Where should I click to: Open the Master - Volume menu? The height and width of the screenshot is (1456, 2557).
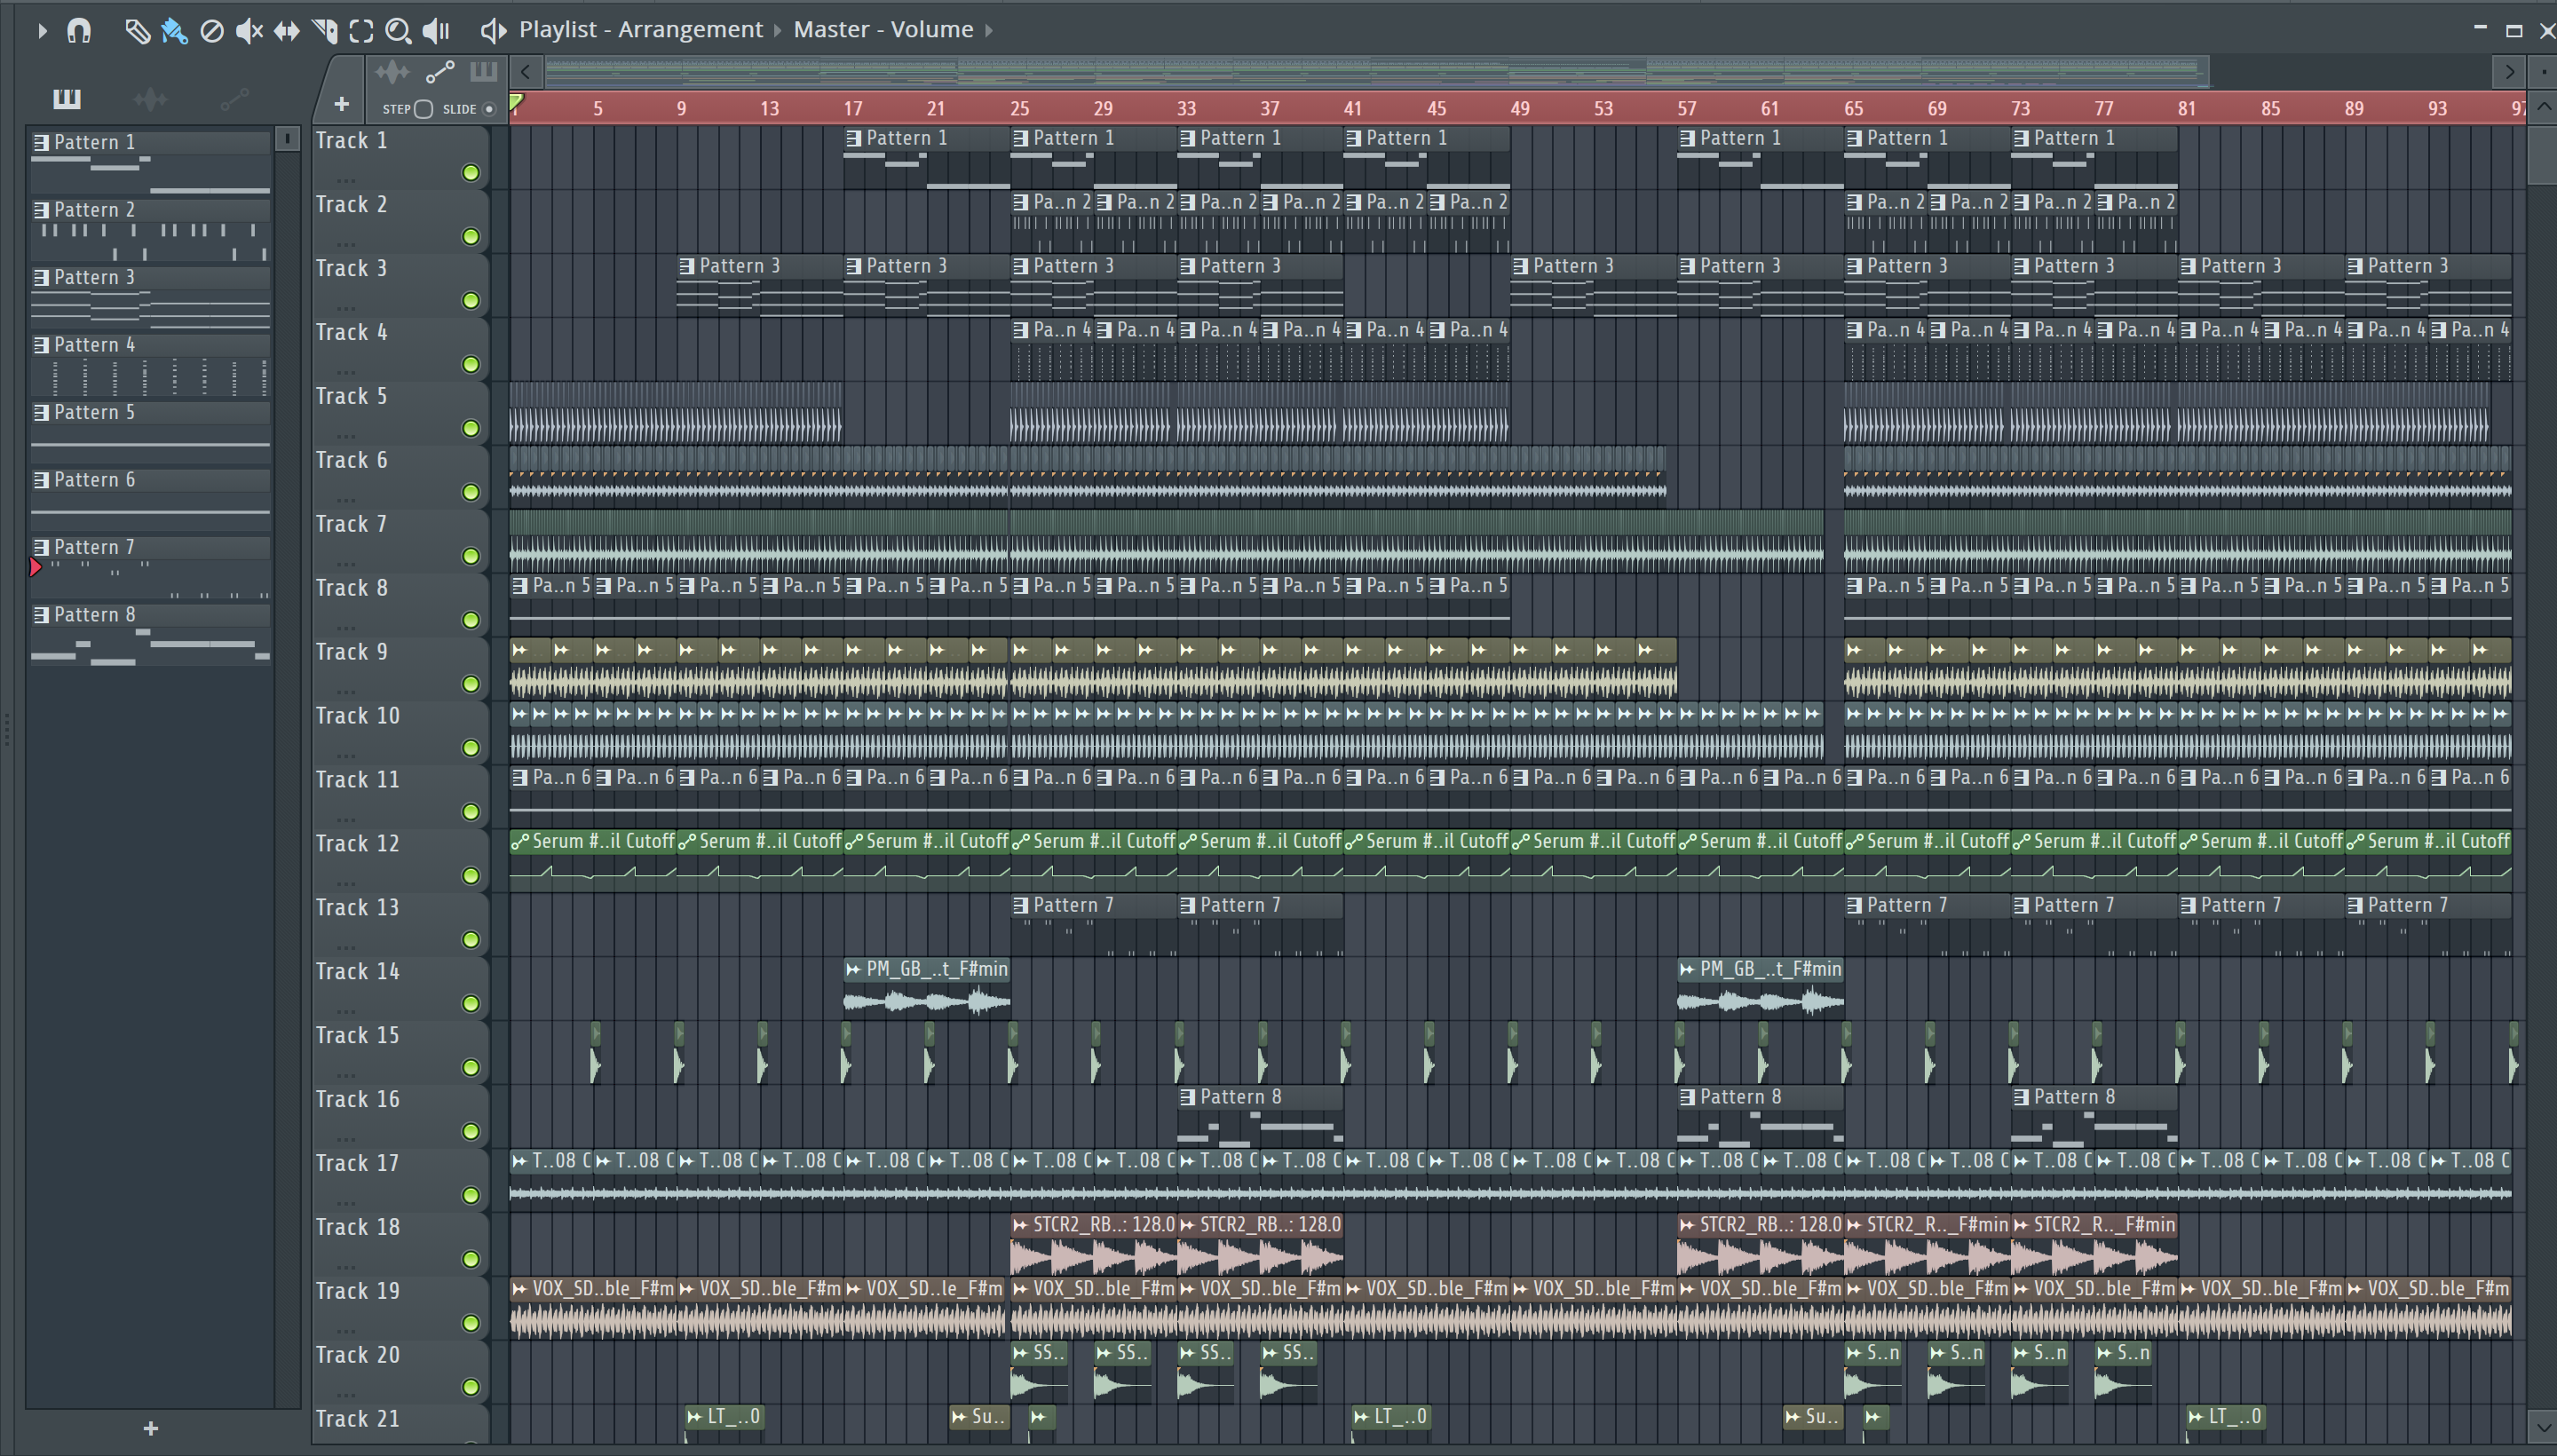883,30
